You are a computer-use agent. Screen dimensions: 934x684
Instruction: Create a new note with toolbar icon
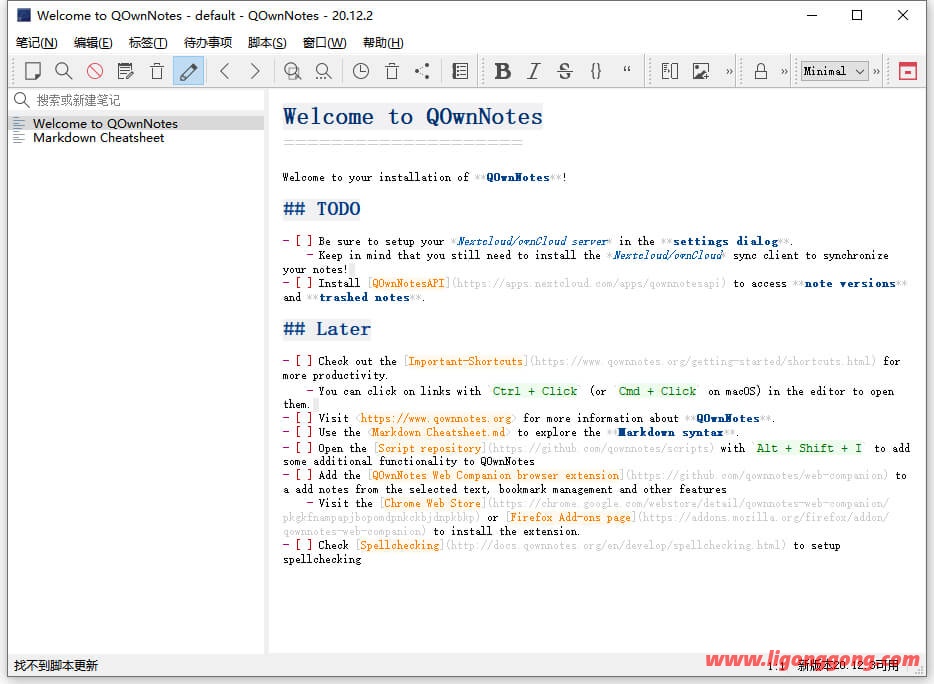click(32, 71)
